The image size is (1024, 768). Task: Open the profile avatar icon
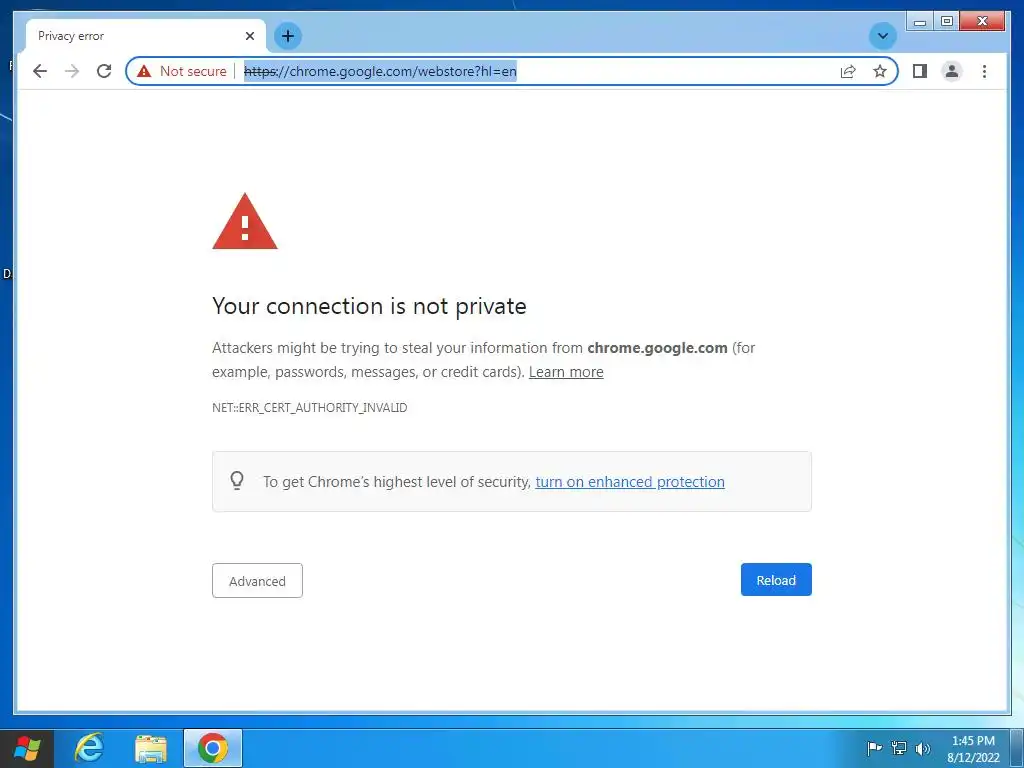952,71
